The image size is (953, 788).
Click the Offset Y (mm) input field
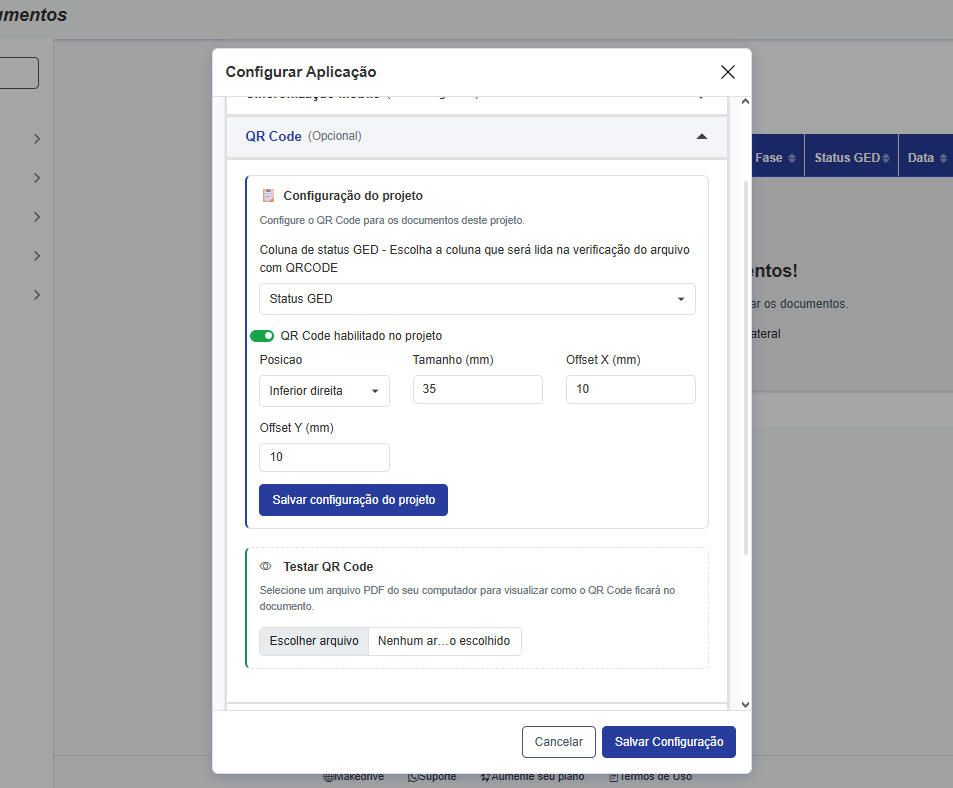point(324,457)
